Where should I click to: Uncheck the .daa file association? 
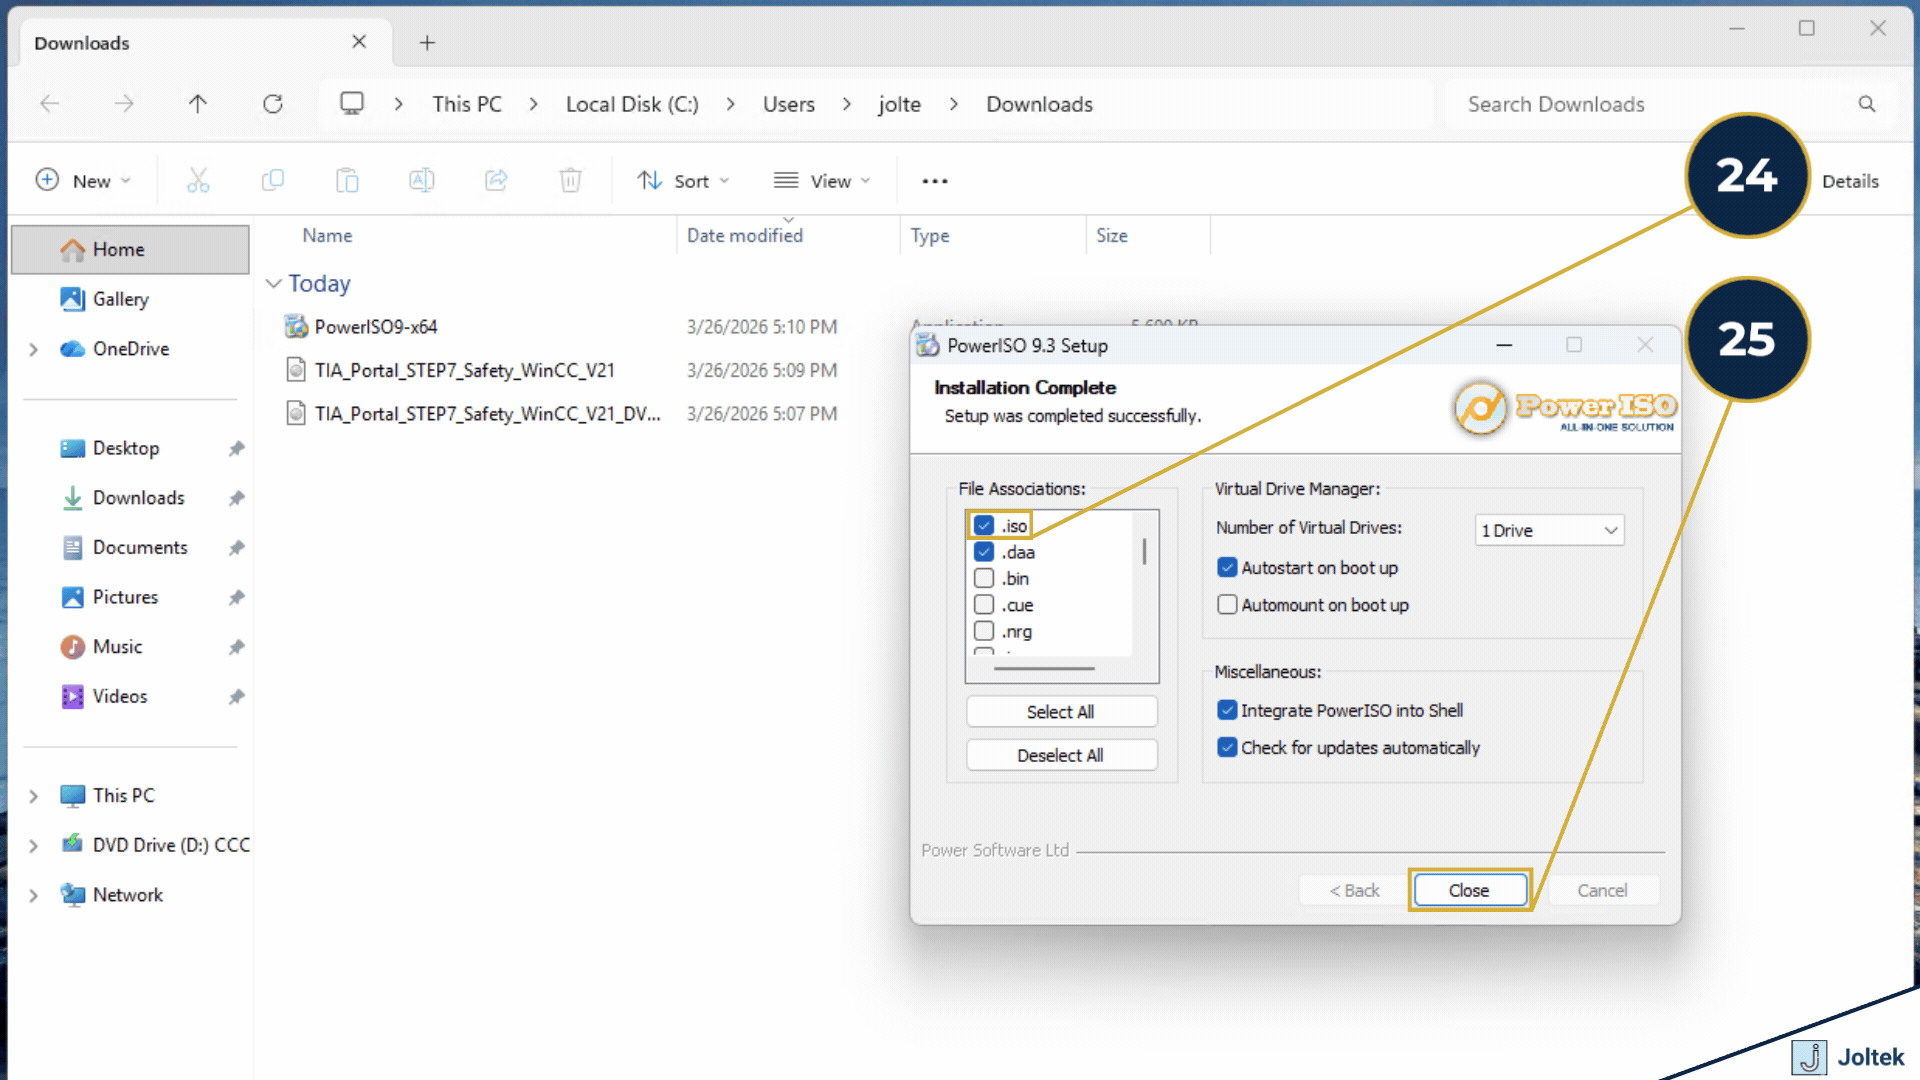983,551
